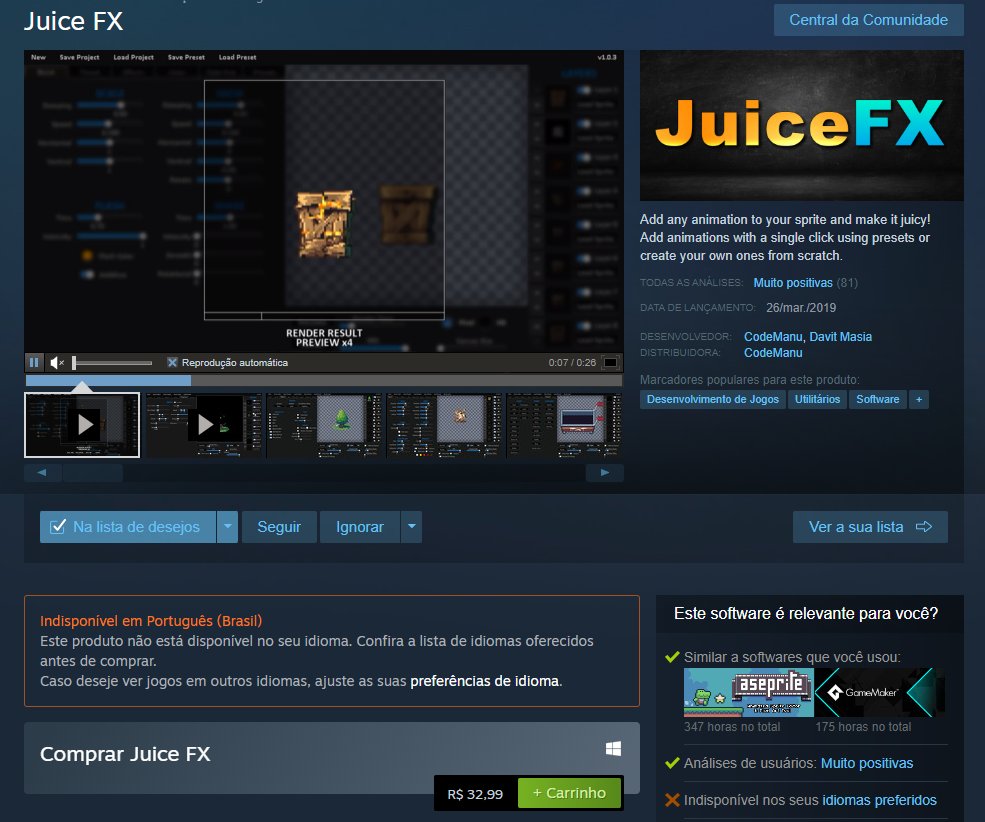Open the CodeManu publisher link
Screen dimensions: 985x822
coord(773,353)
